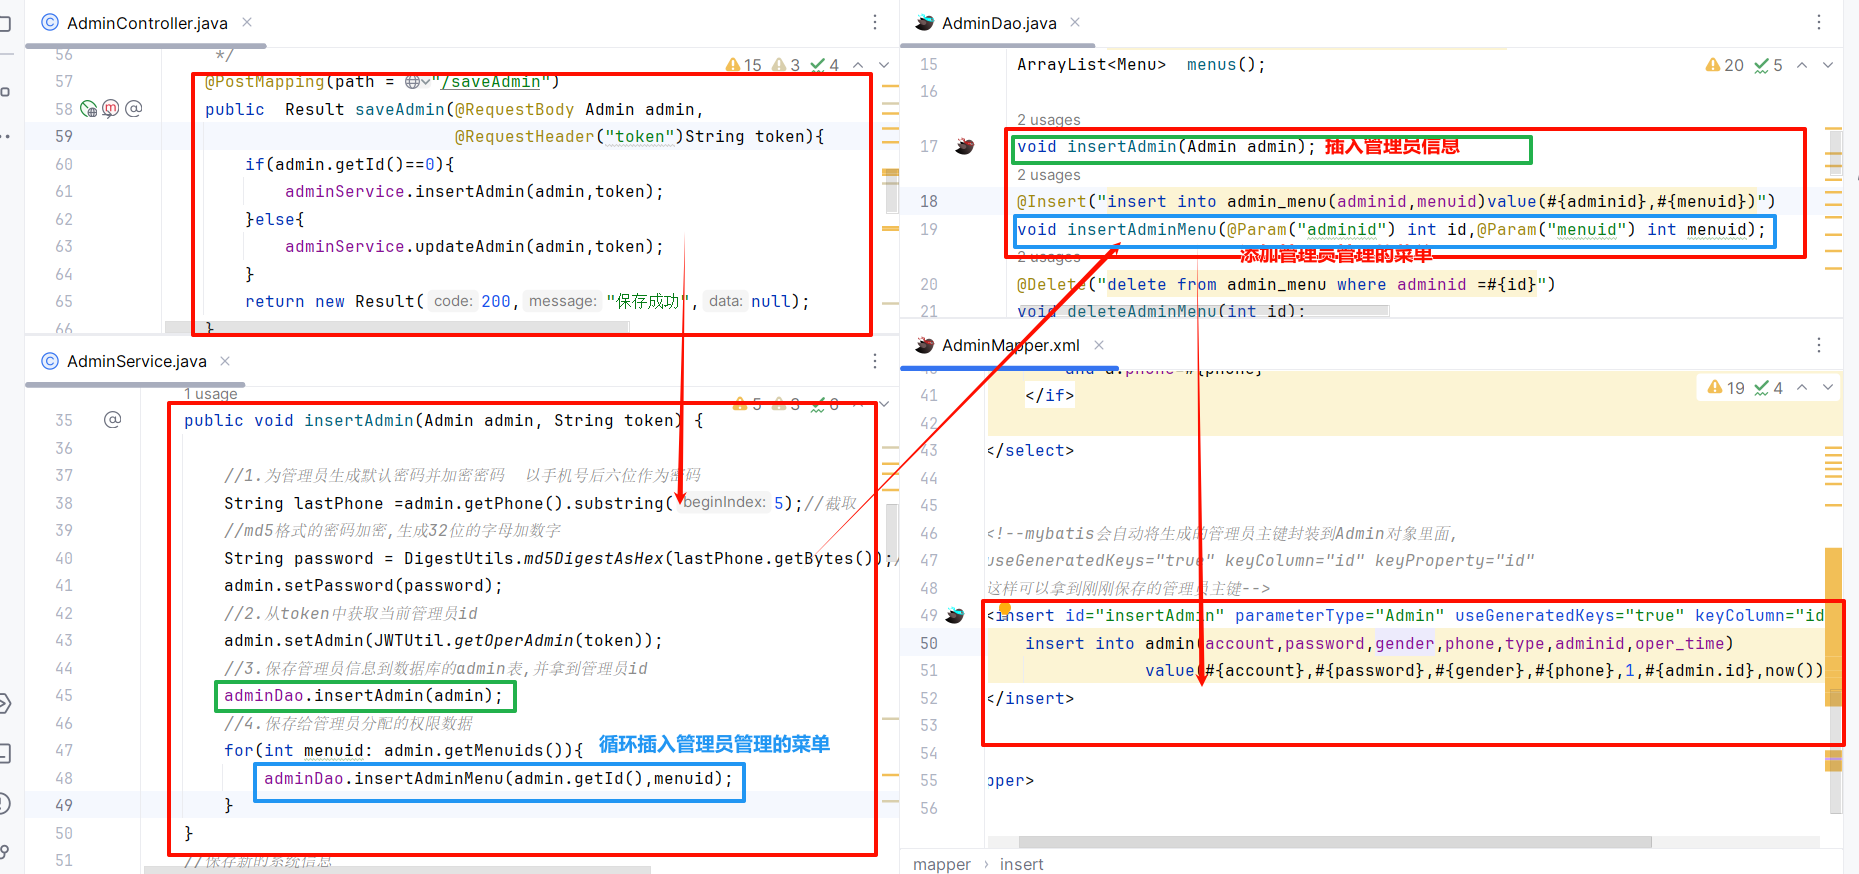Click the 'code:' parameter hint on line 65
Image resolution: width=1859 pixels, height=874 pixels.
(452, 301)
